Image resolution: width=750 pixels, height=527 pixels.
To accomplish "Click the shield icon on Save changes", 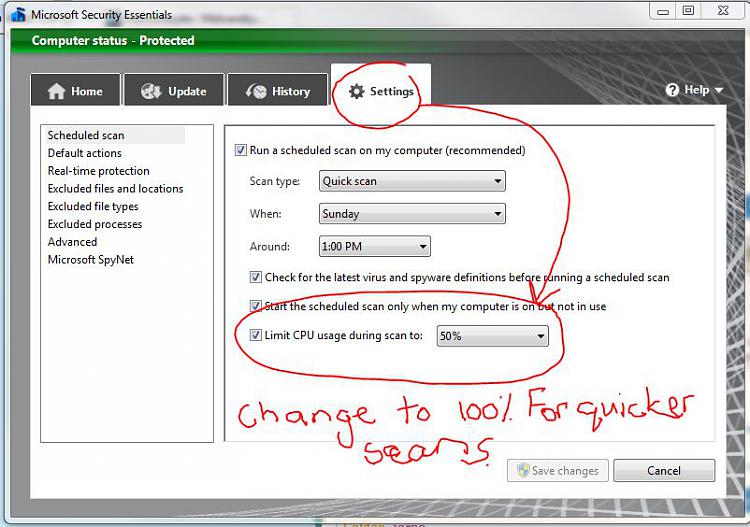I will (523, 470).
